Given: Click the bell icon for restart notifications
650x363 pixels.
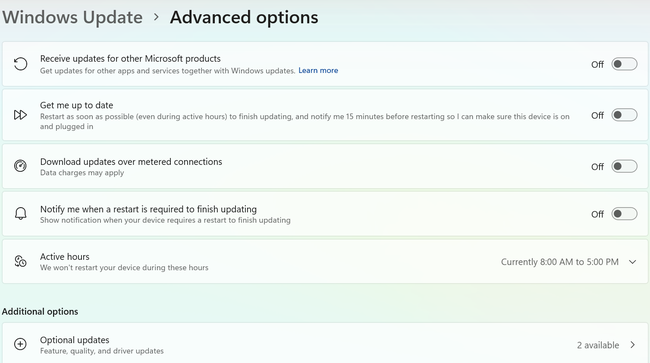Looking at the screenshot, I should click(x=20, y=213).
